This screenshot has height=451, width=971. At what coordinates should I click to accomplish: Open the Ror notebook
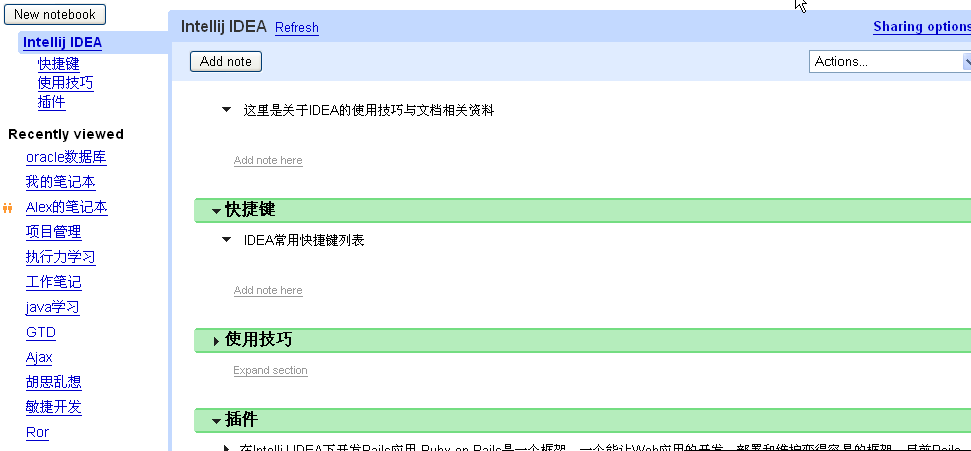pos(37,432)
